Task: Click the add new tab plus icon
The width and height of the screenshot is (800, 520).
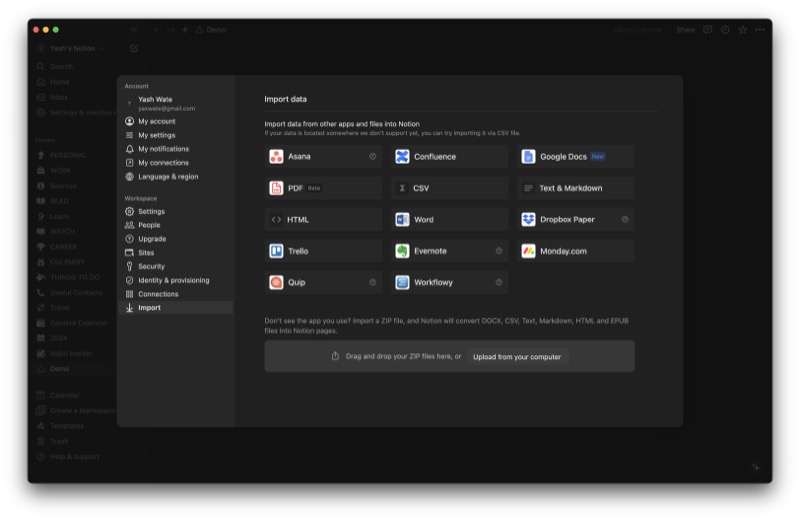Action: (185, 30)
